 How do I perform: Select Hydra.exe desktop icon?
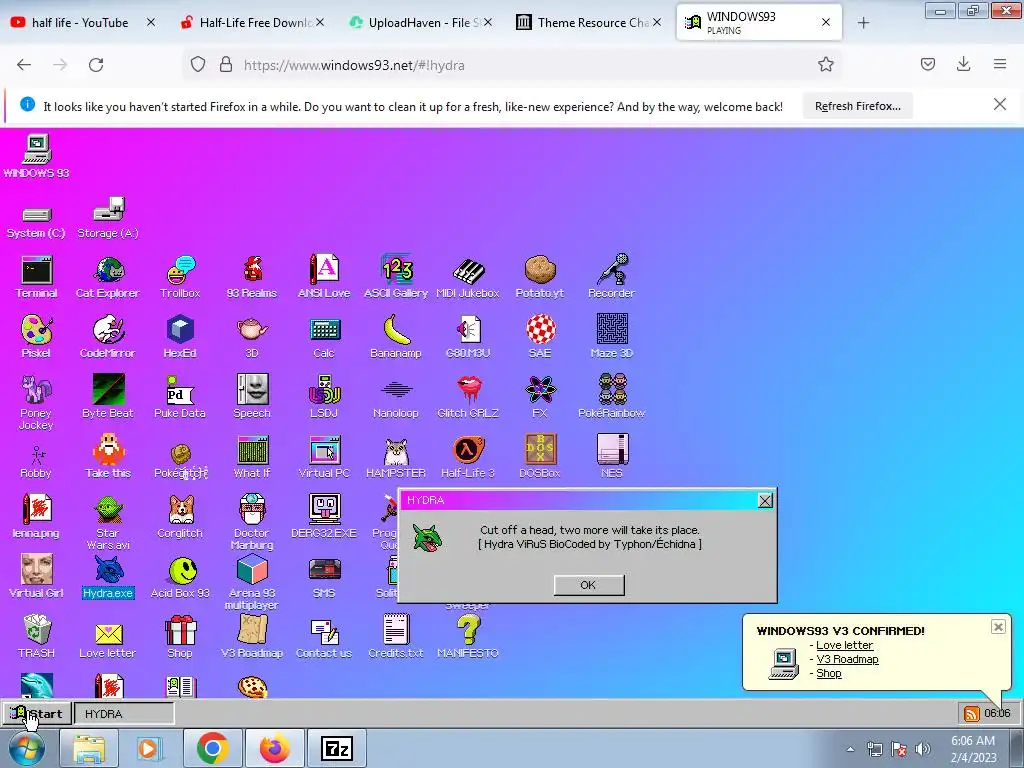108,577
